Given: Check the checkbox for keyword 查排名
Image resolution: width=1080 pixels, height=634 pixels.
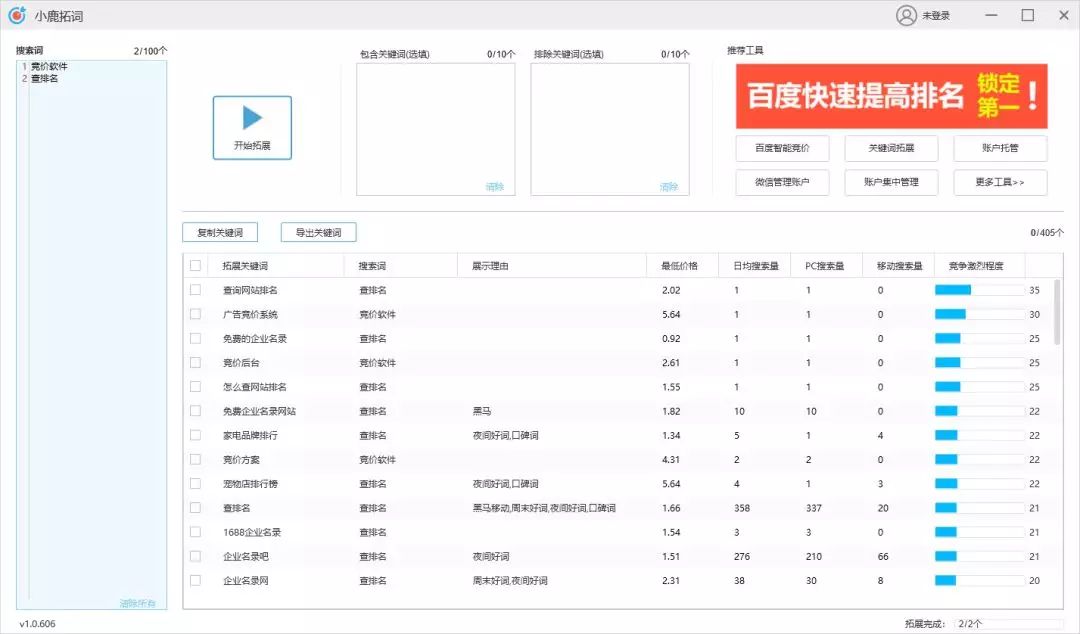Looking at the screenshot, I should pos(195,507).
